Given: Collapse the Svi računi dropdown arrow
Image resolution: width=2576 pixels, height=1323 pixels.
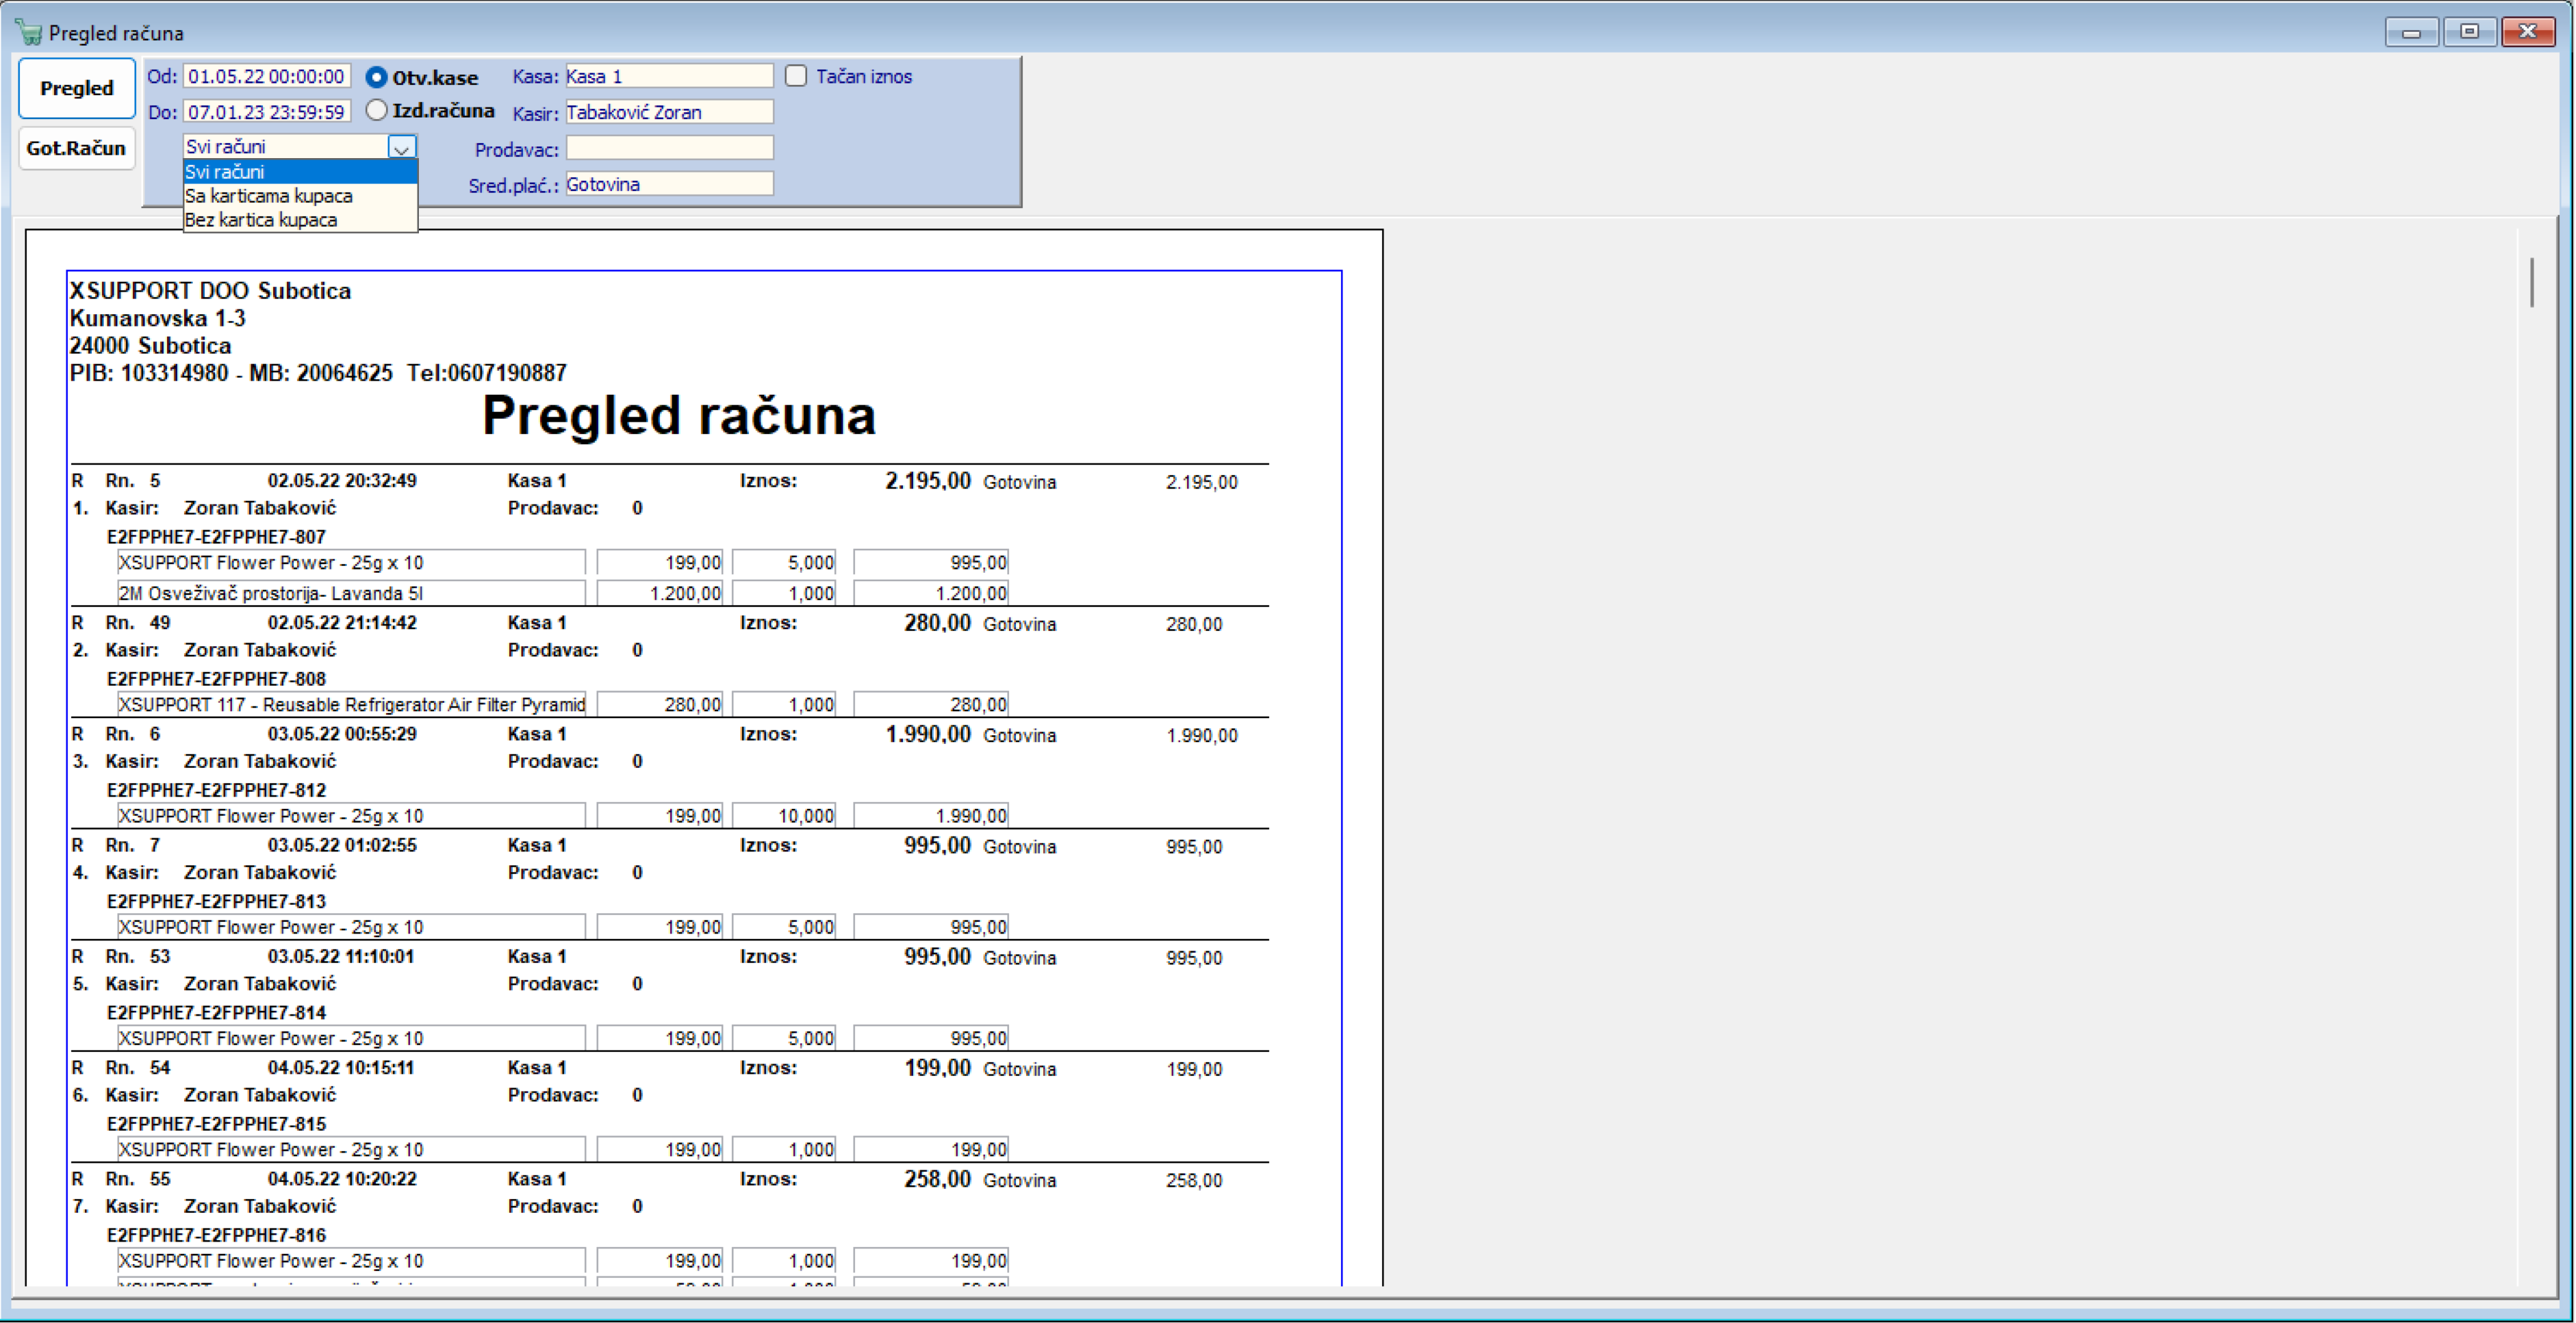Looking at the screenshot, I should coord(402,147).
